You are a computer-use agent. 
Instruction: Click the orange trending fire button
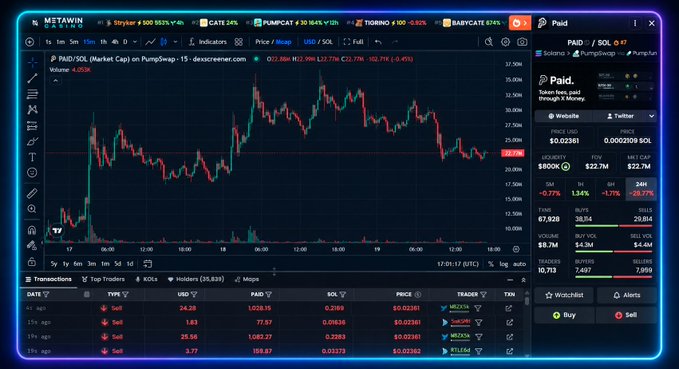520,23
